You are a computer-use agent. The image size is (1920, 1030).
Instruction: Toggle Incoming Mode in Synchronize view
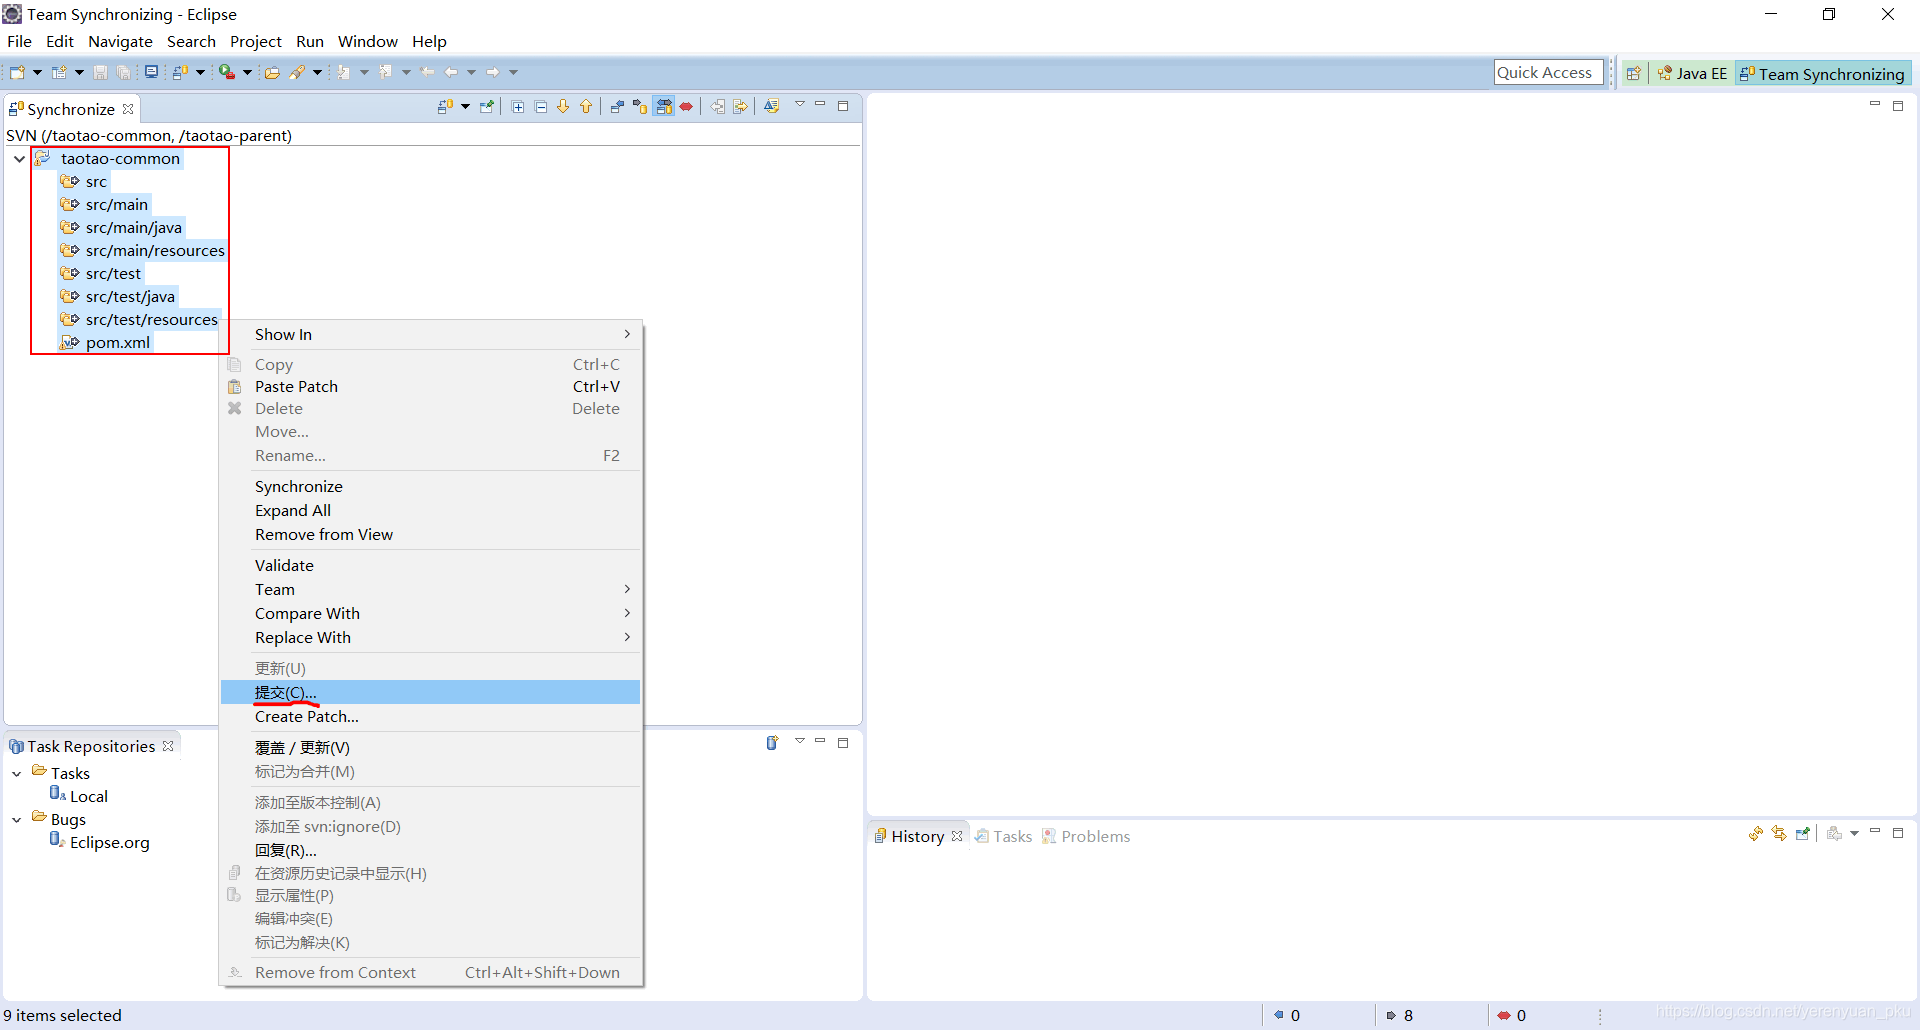pyautogui.click(x=617, y=106)
